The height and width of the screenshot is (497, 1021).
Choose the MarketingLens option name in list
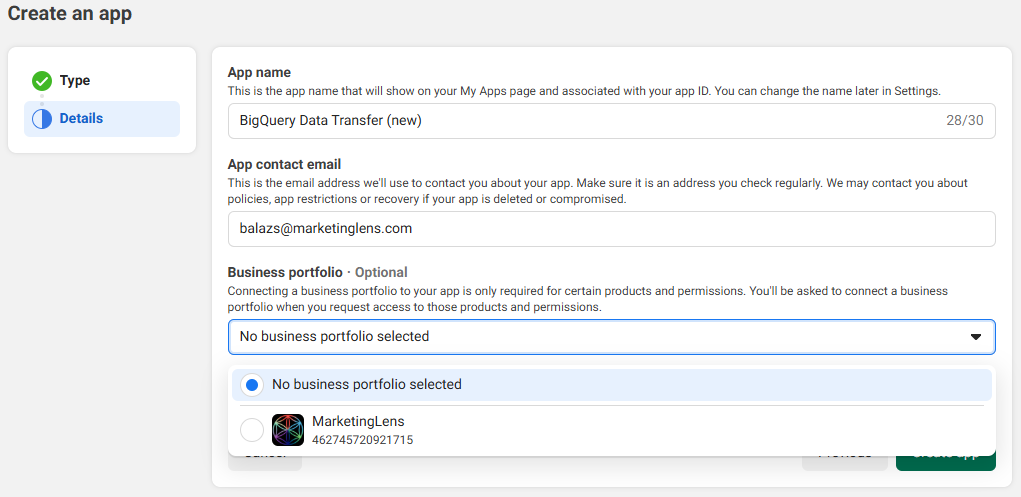tap(358, 422)
